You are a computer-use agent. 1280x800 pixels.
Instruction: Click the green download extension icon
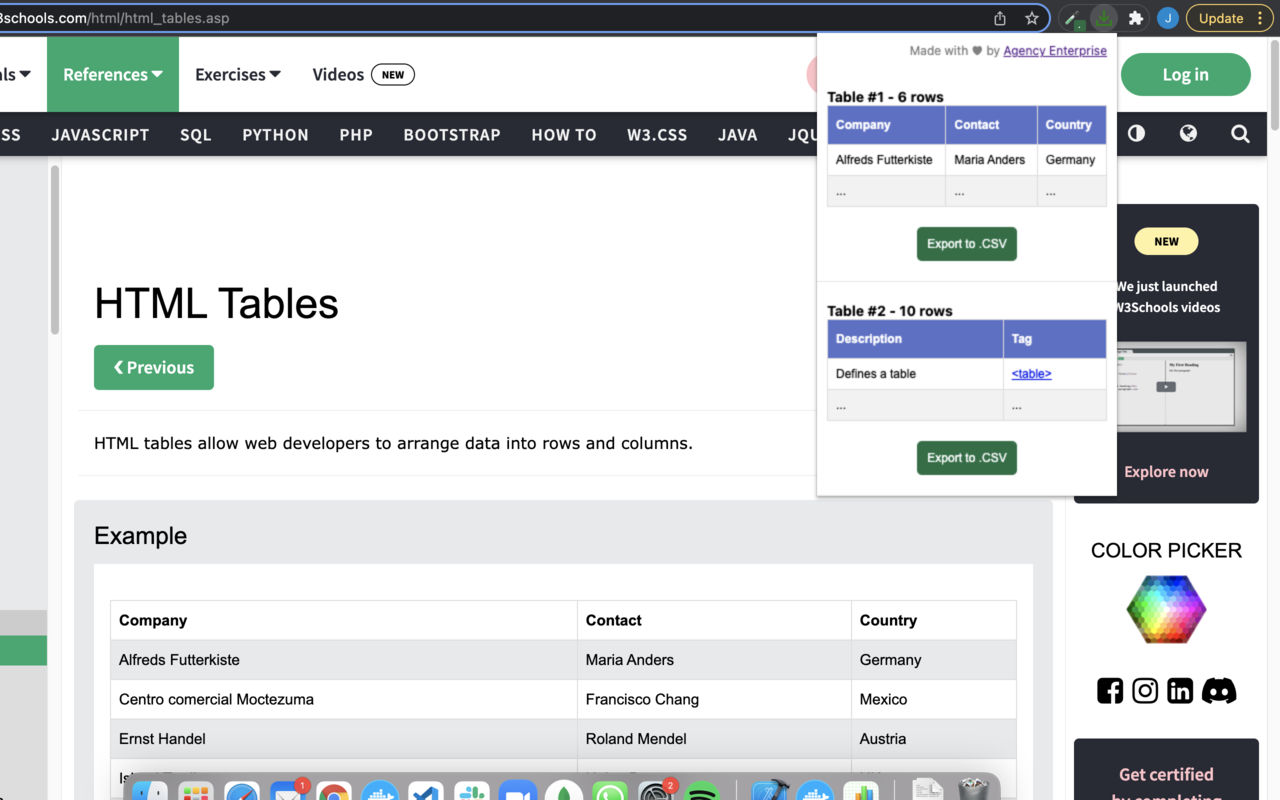pyautogui.click(x=1103, y=17)
